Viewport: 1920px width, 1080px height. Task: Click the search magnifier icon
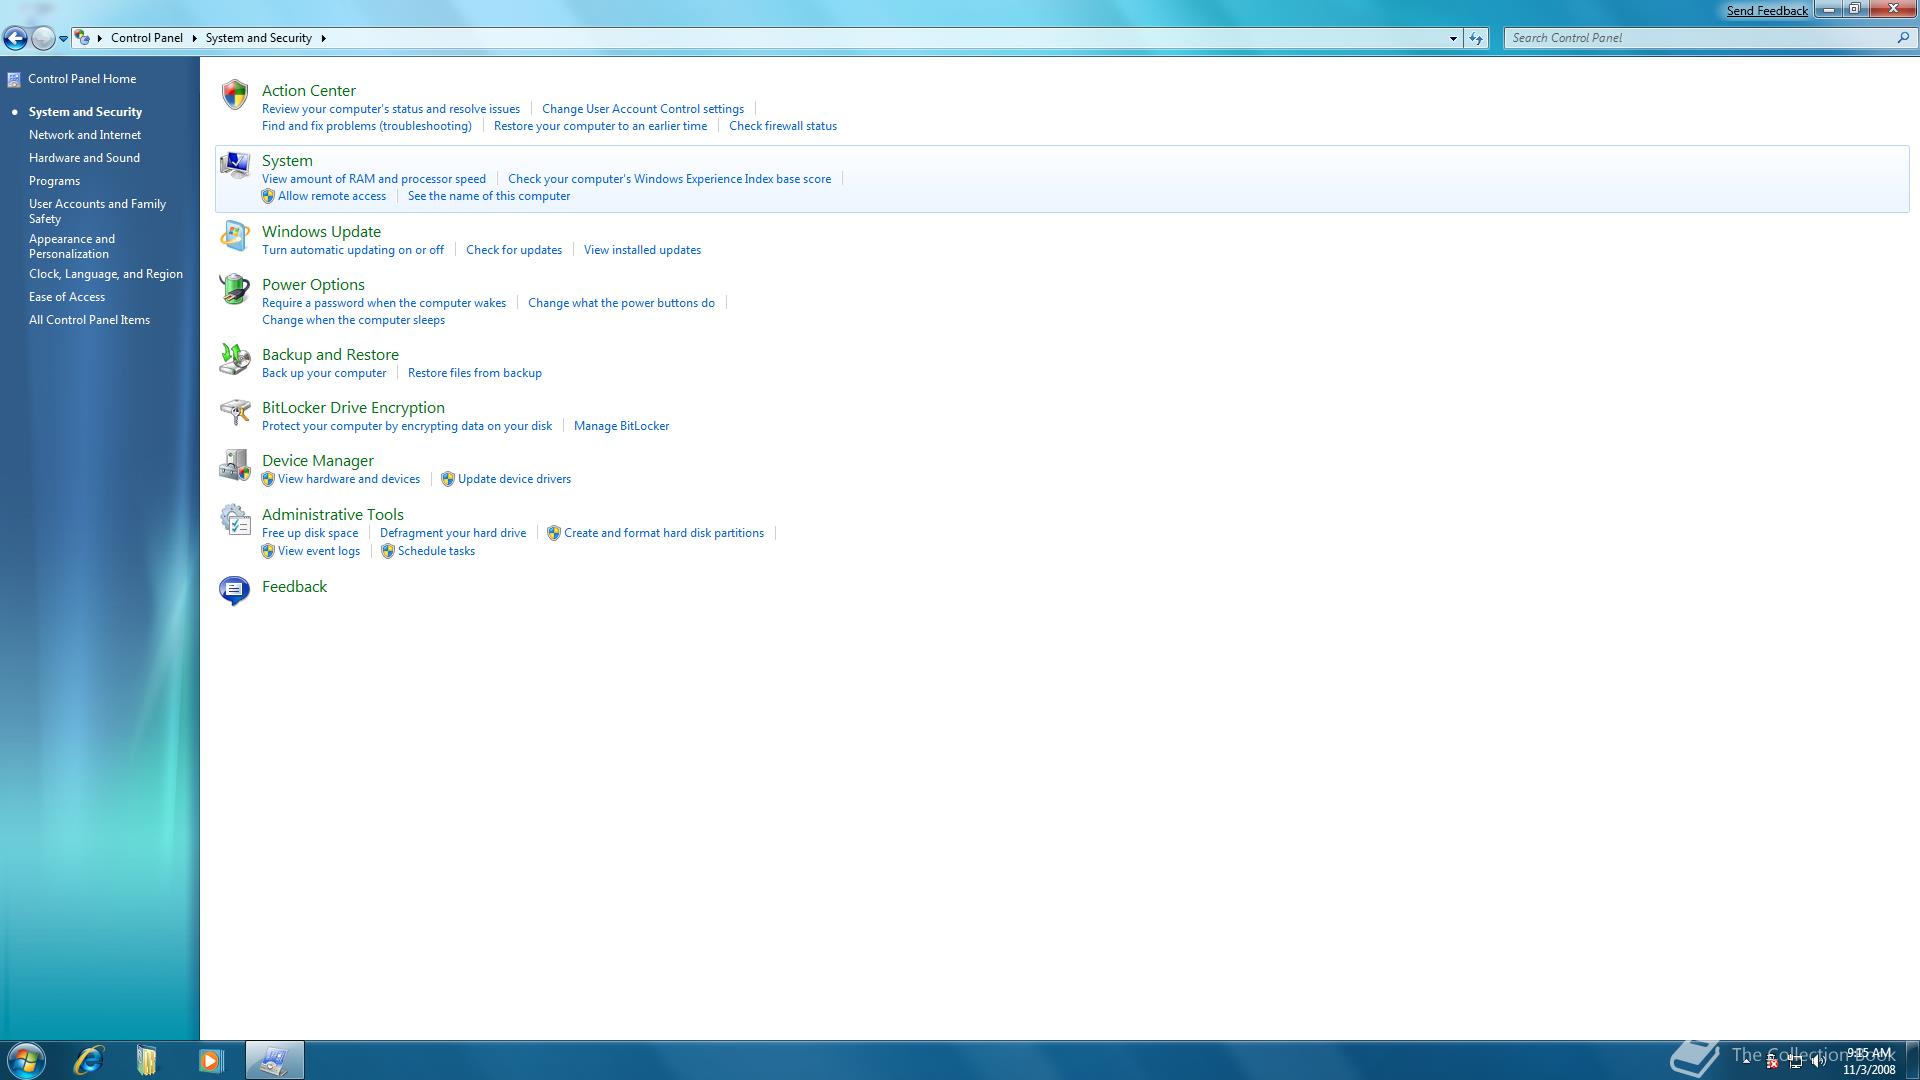[x=1903, y=38]
